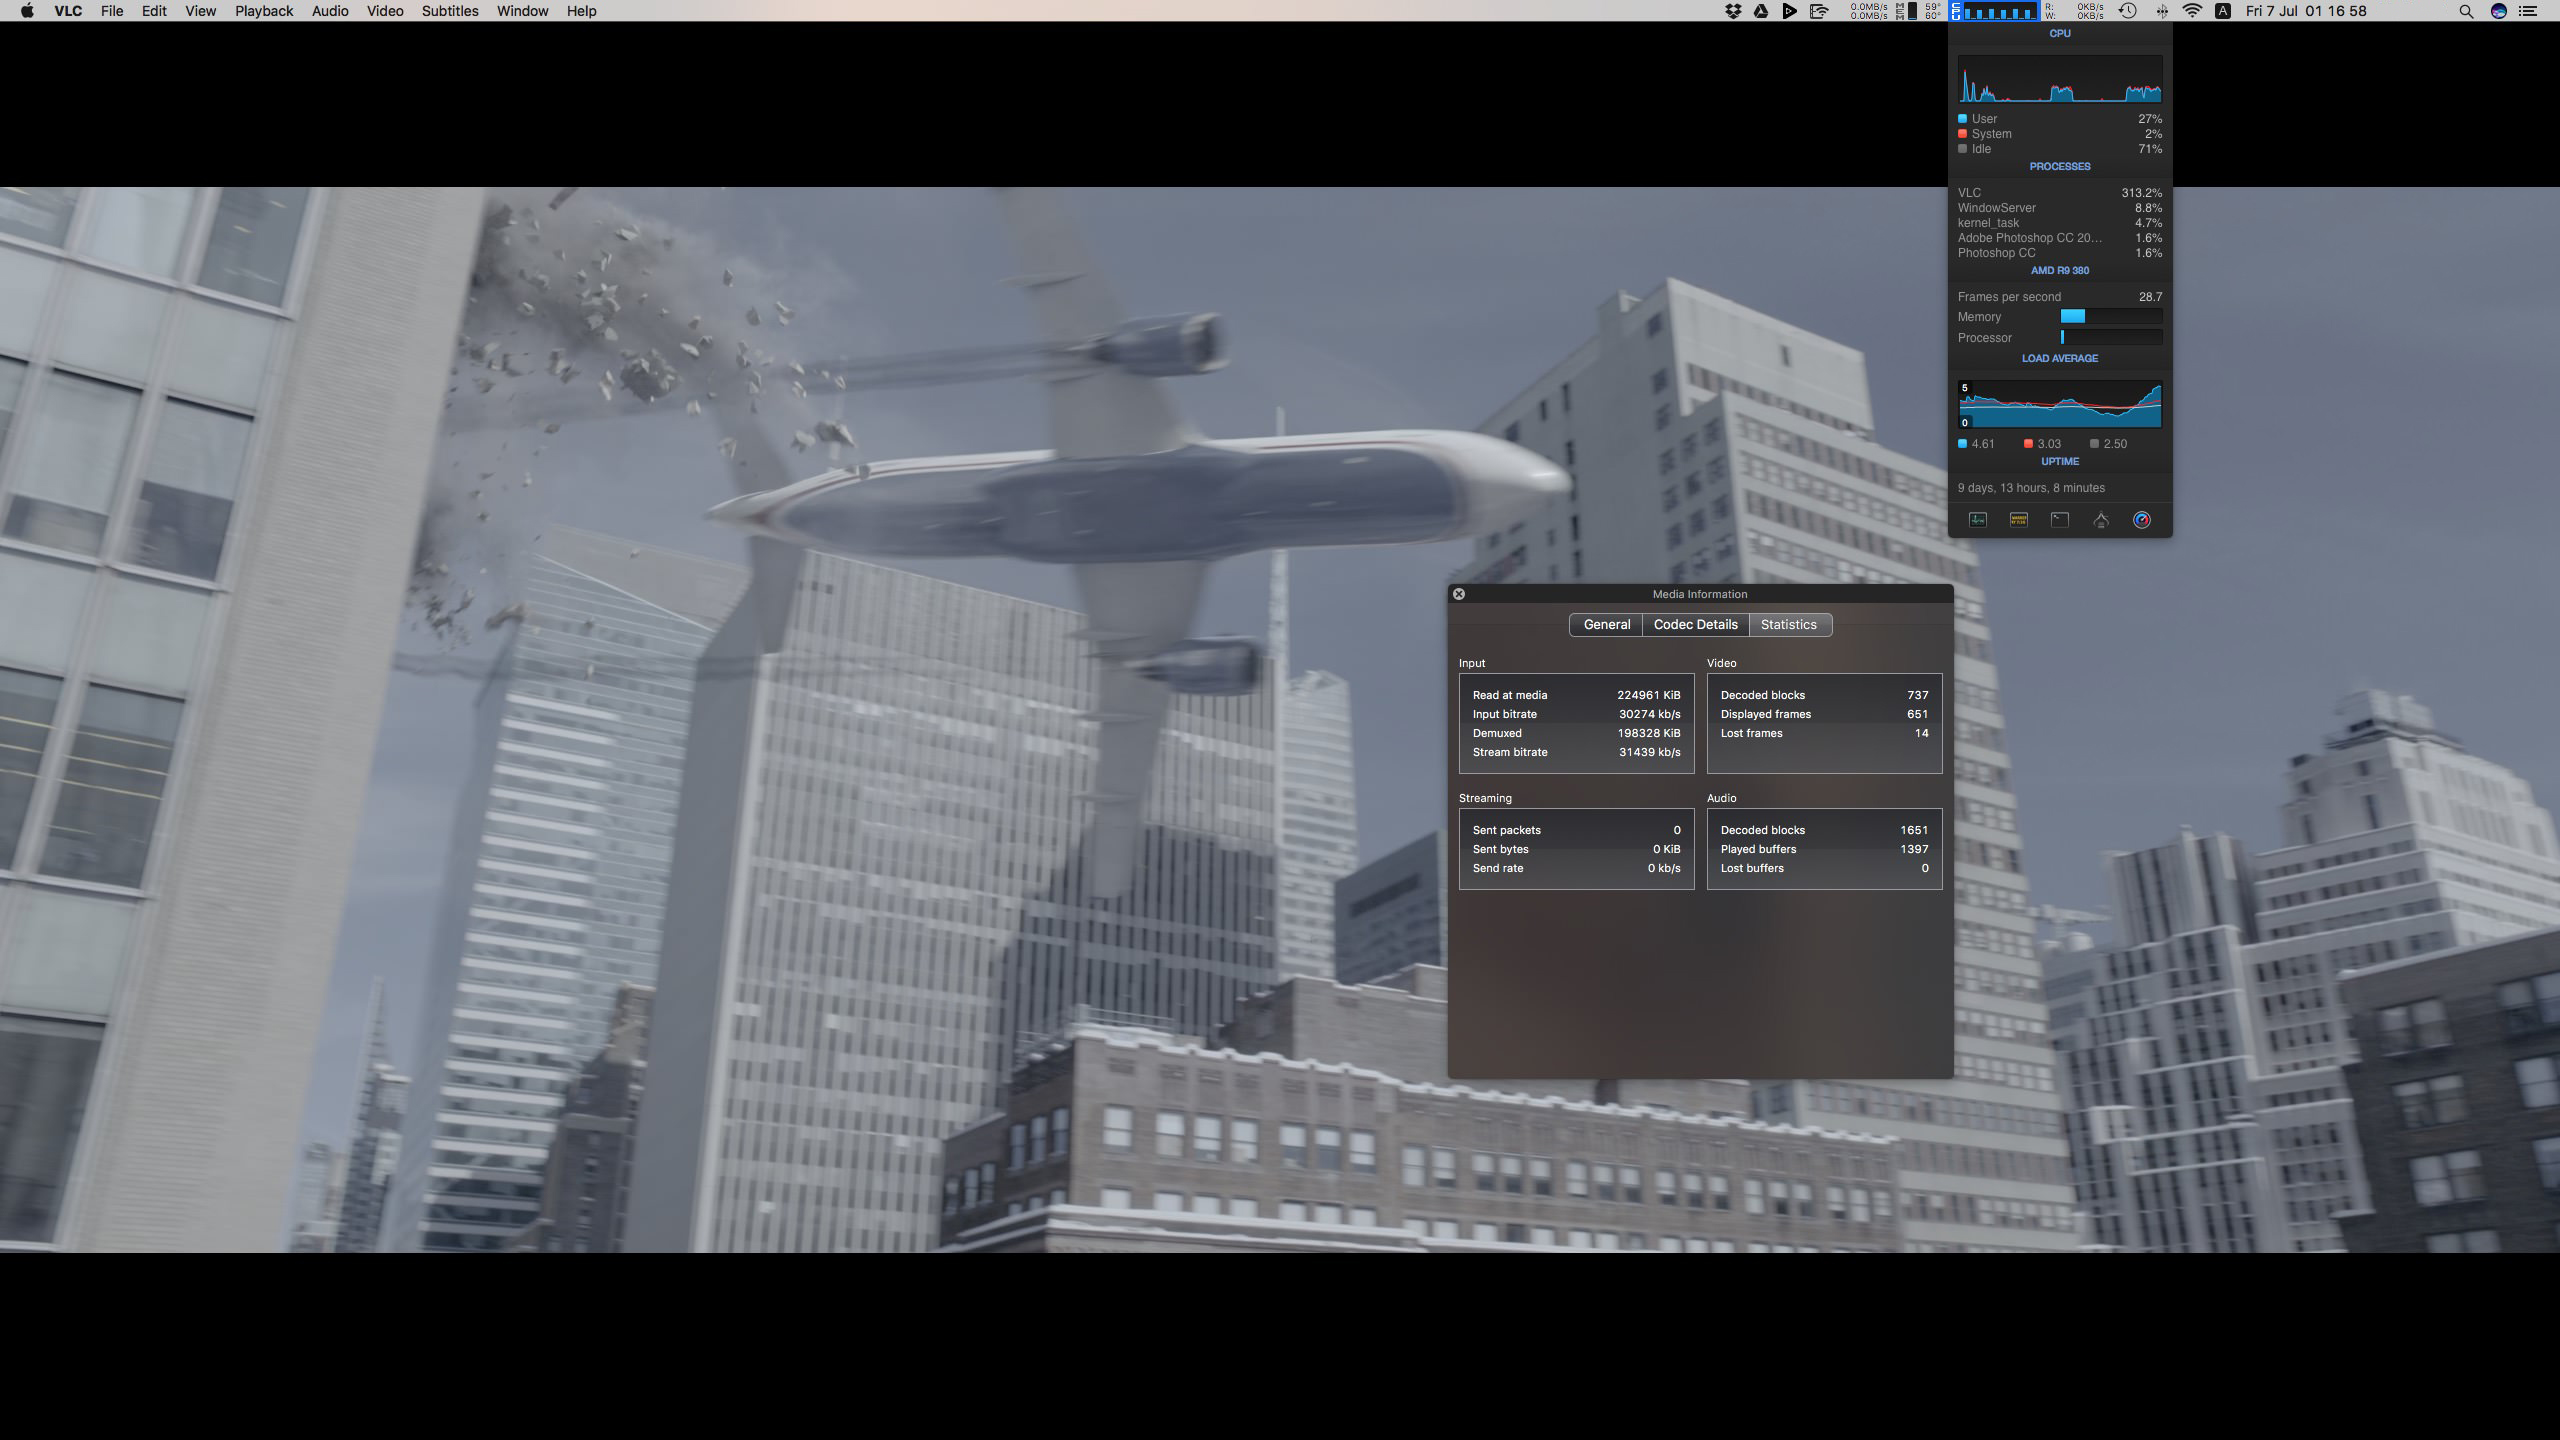Open the Playback menu
Screen dimensions: 2560x1440
coord(264,11)
